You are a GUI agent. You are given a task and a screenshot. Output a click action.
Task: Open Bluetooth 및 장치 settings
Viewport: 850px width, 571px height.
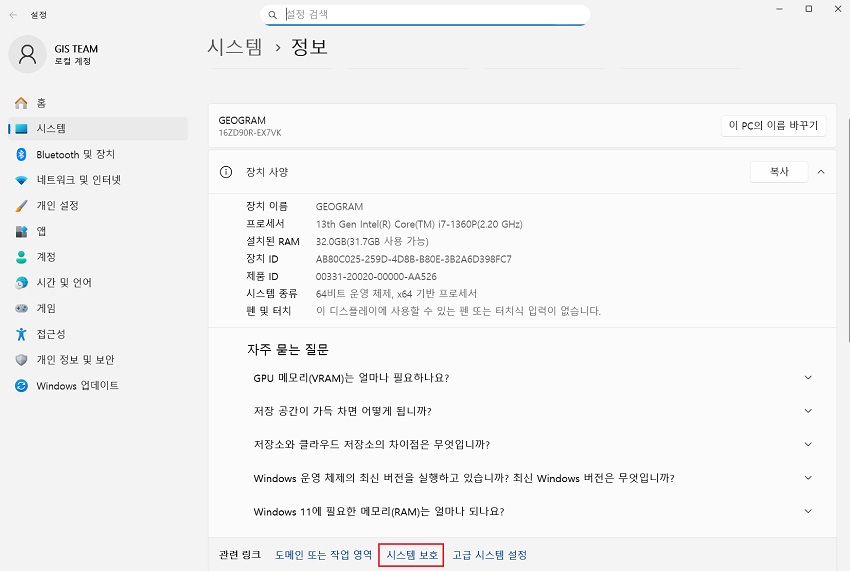tap(98, 155)
